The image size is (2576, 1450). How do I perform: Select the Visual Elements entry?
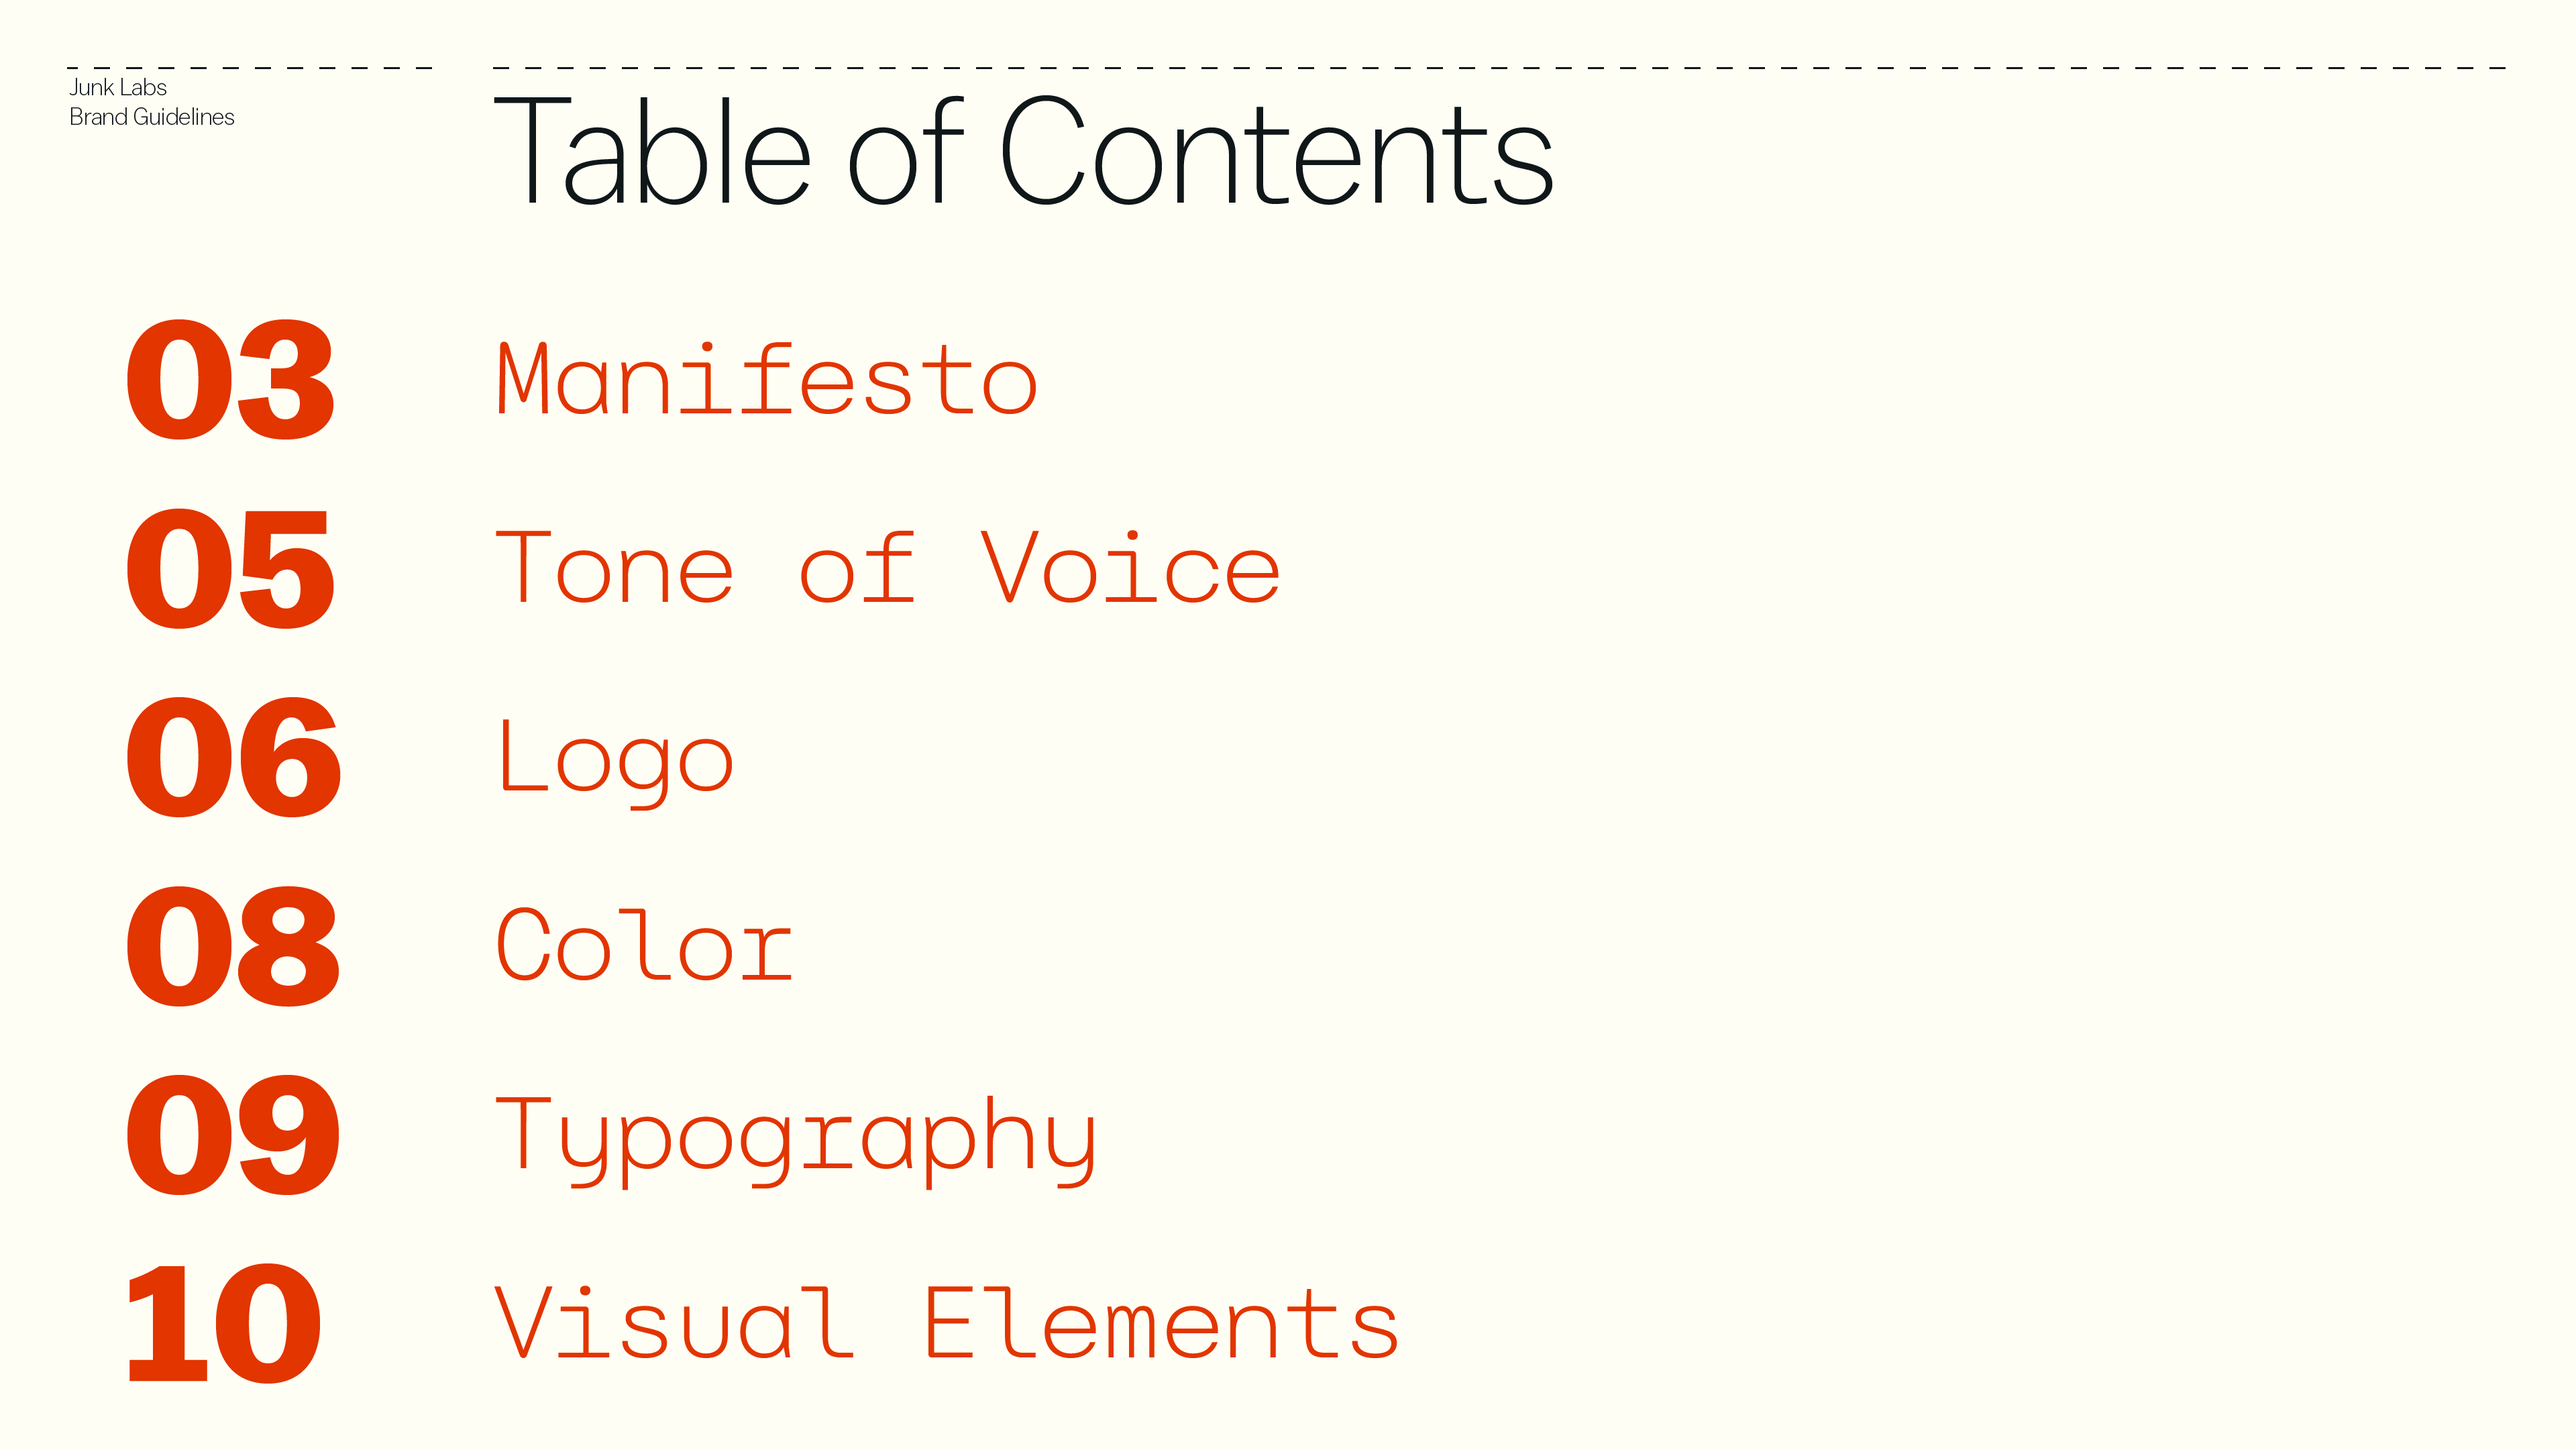947,1323
